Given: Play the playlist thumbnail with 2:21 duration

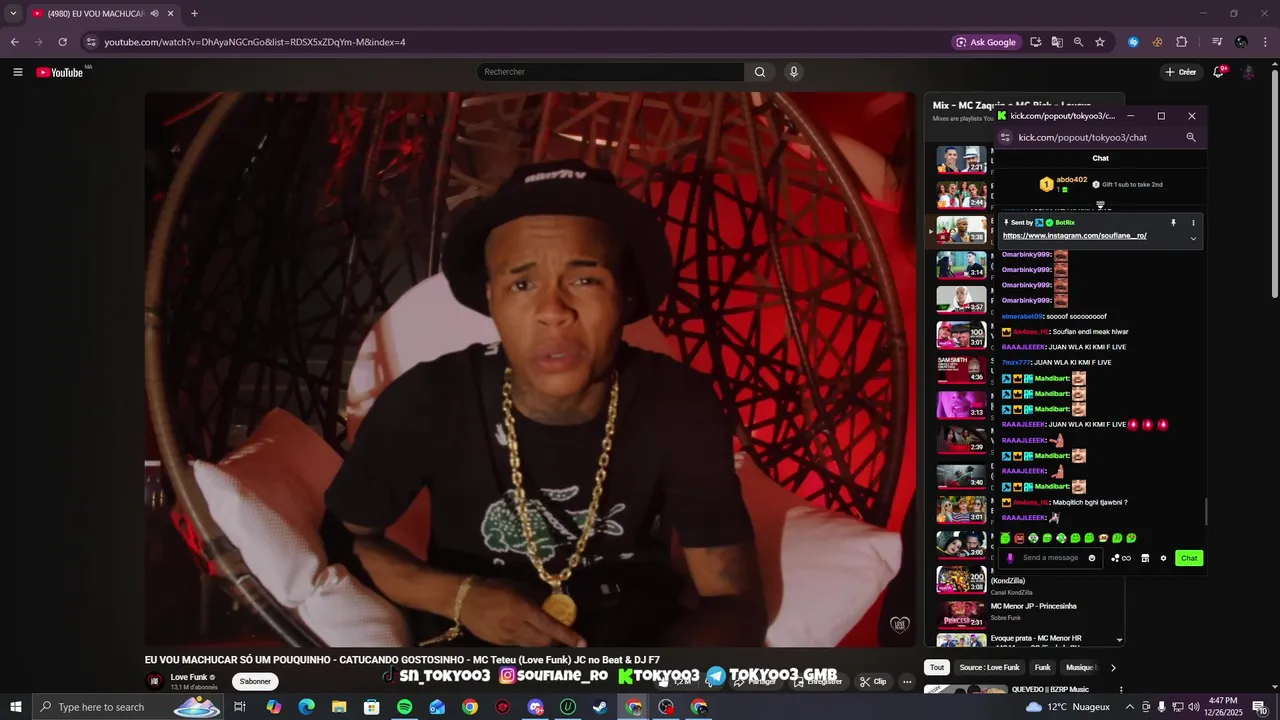Looking at the screenshot, I should click(x=961, y=160).
